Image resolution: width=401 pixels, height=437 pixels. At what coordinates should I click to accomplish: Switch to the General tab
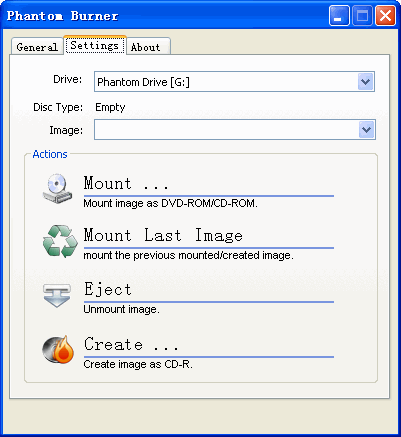pos(37,47)
